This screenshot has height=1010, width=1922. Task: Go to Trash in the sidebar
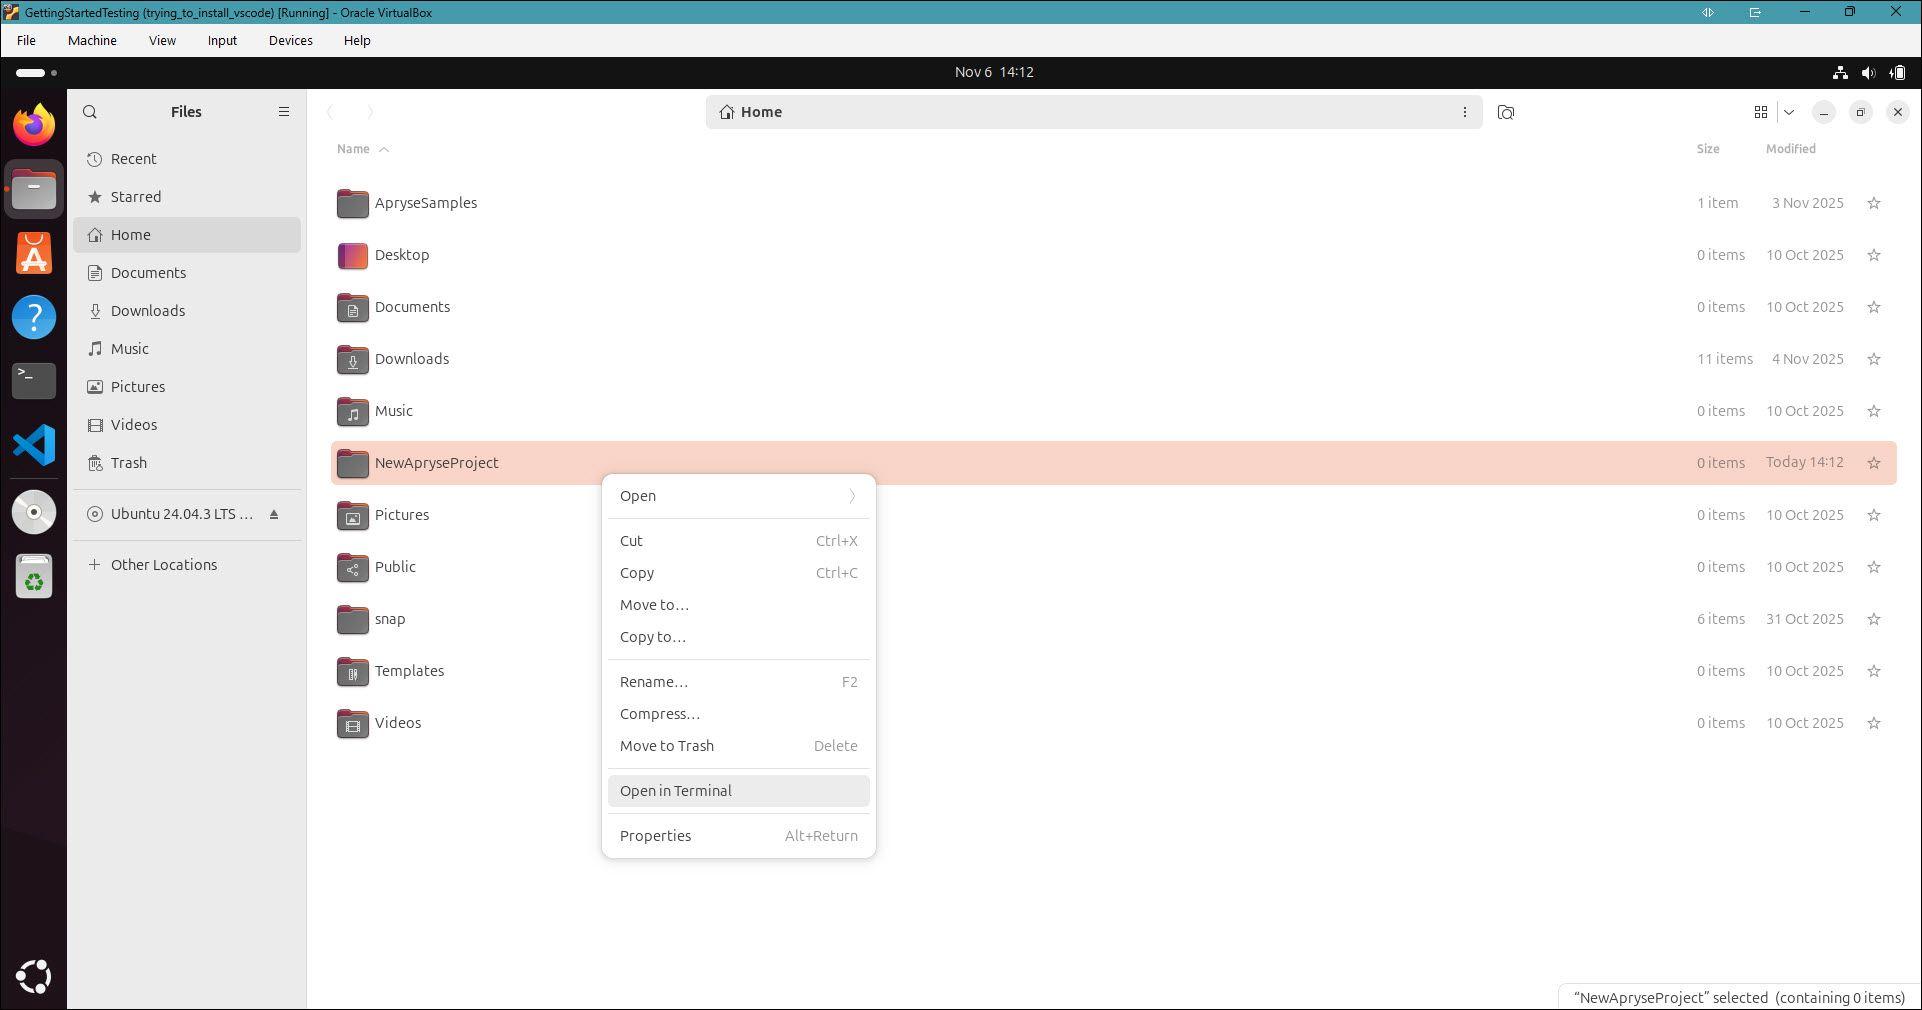(129, 463)
